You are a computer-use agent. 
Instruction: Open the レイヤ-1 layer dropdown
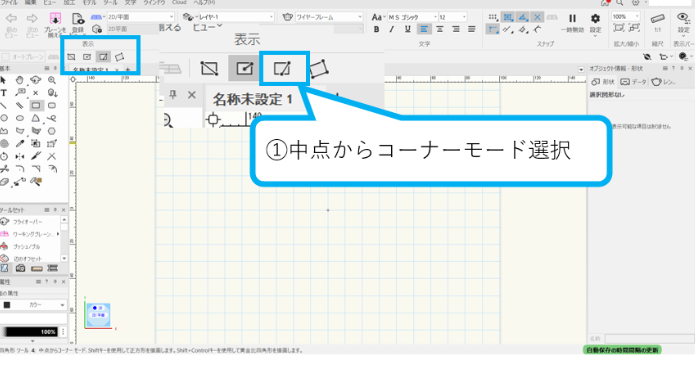click(x=236, y=17)
